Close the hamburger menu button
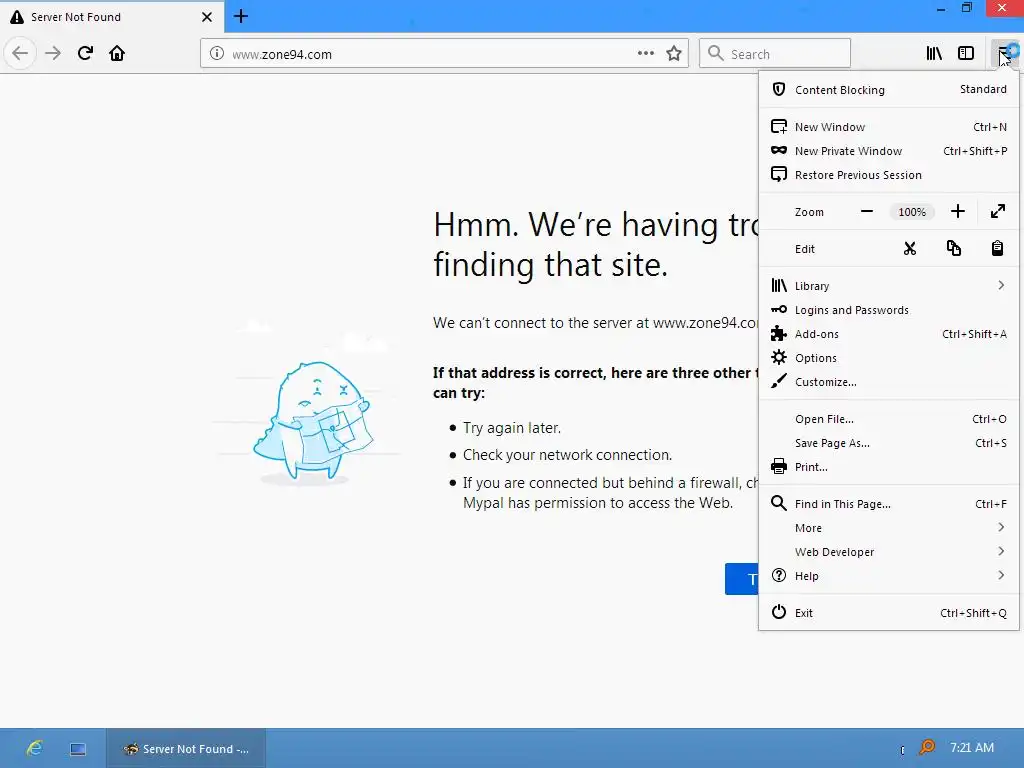The image size is (1024, 768). (1003, 53)
